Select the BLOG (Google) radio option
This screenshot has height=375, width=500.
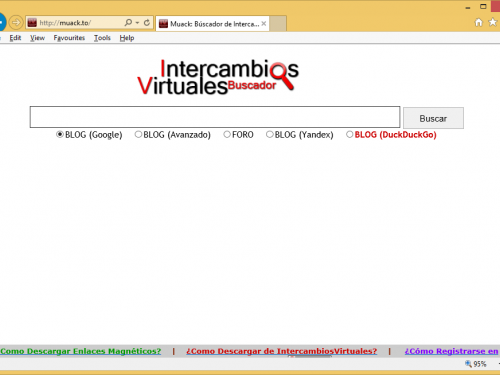pyautogui.click(x=60, y=134)
